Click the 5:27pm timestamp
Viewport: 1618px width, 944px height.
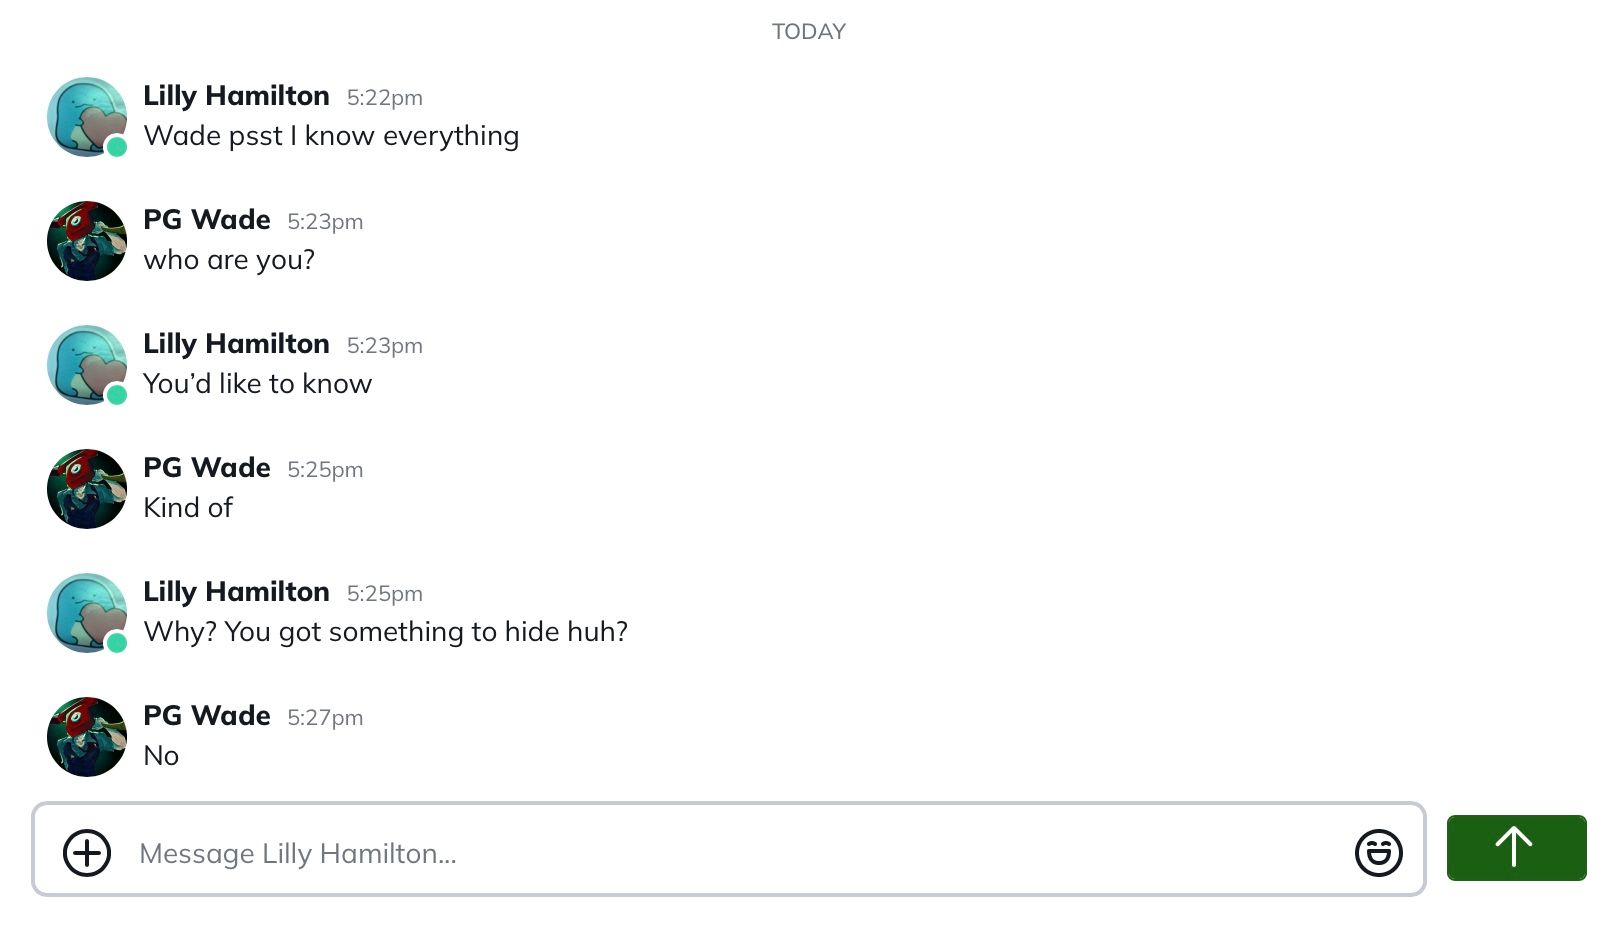tap(325, 718)
